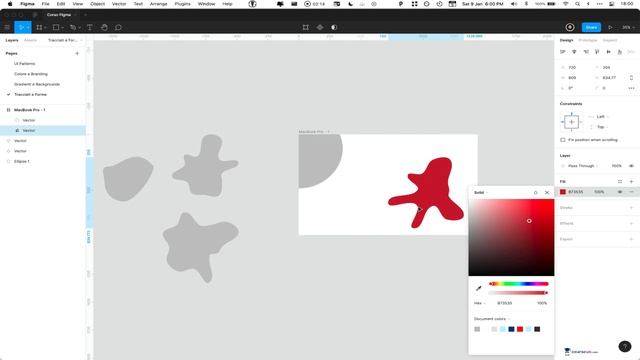This screenshot has width=640, height=360.
Task: Open the File menu
Action: tap(45, 4)
